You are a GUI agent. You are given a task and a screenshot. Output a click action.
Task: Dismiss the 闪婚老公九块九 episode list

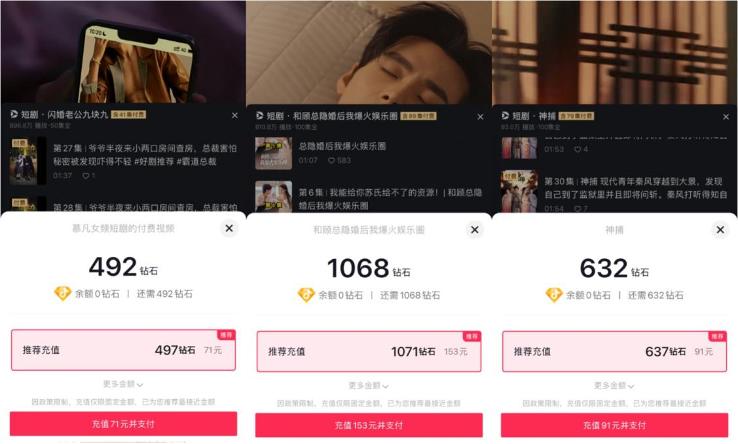[x=234, y=115]
